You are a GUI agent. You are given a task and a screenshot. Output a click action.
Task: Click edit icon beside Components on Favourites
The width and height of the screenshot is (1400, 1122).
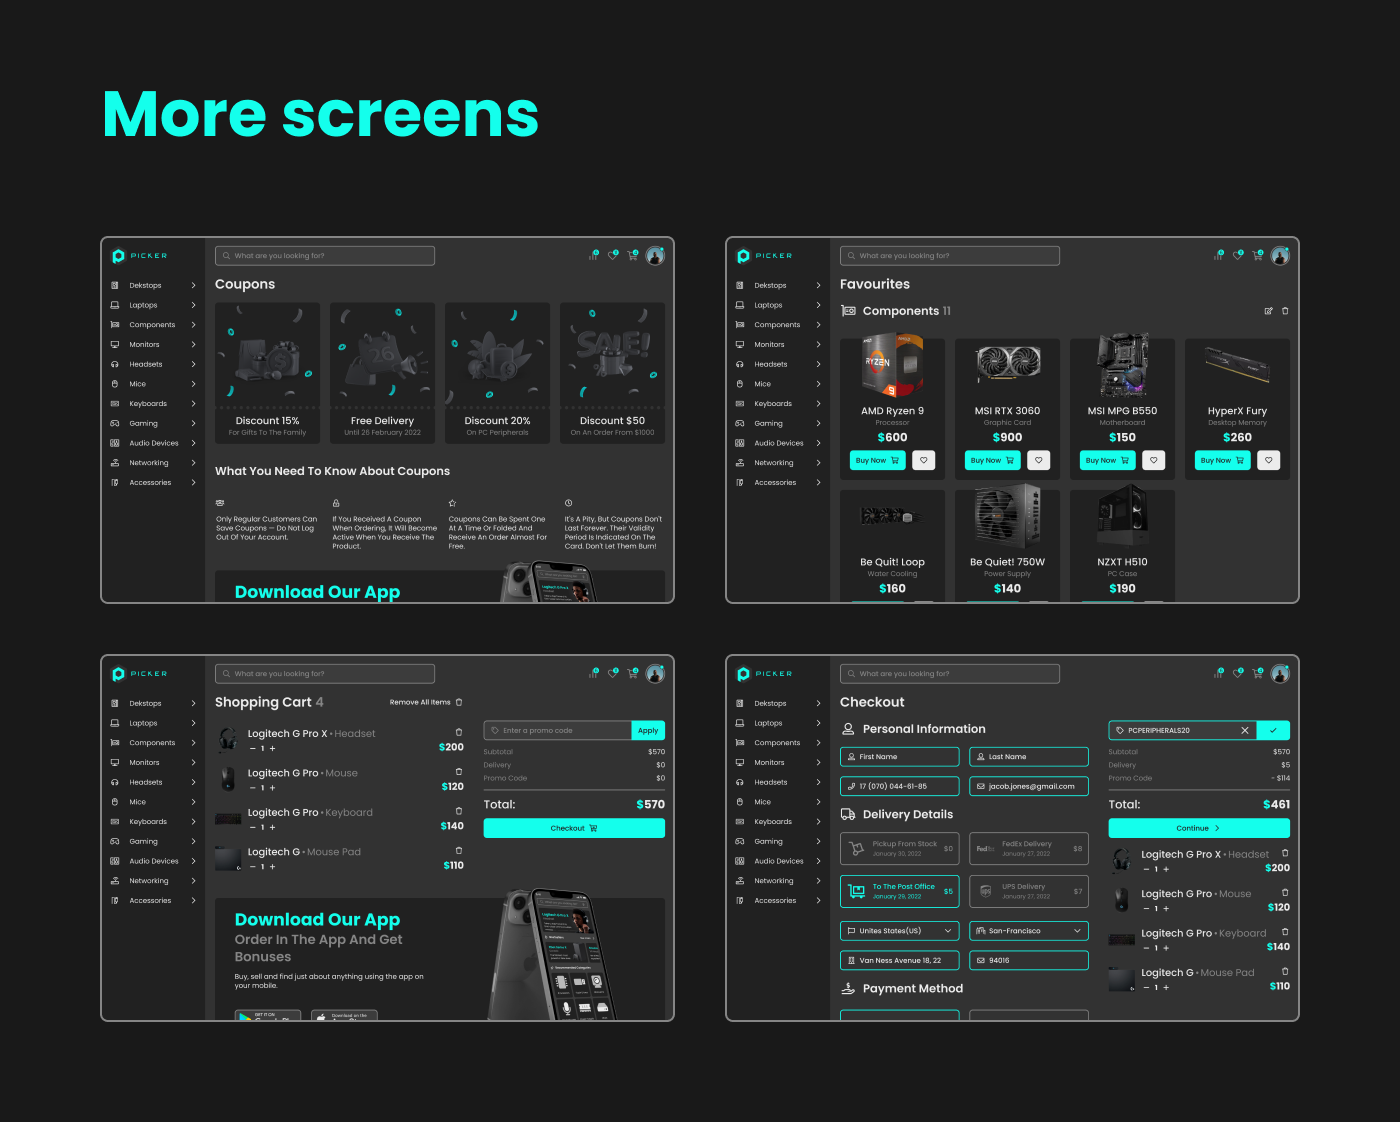tap(1268, 311)
